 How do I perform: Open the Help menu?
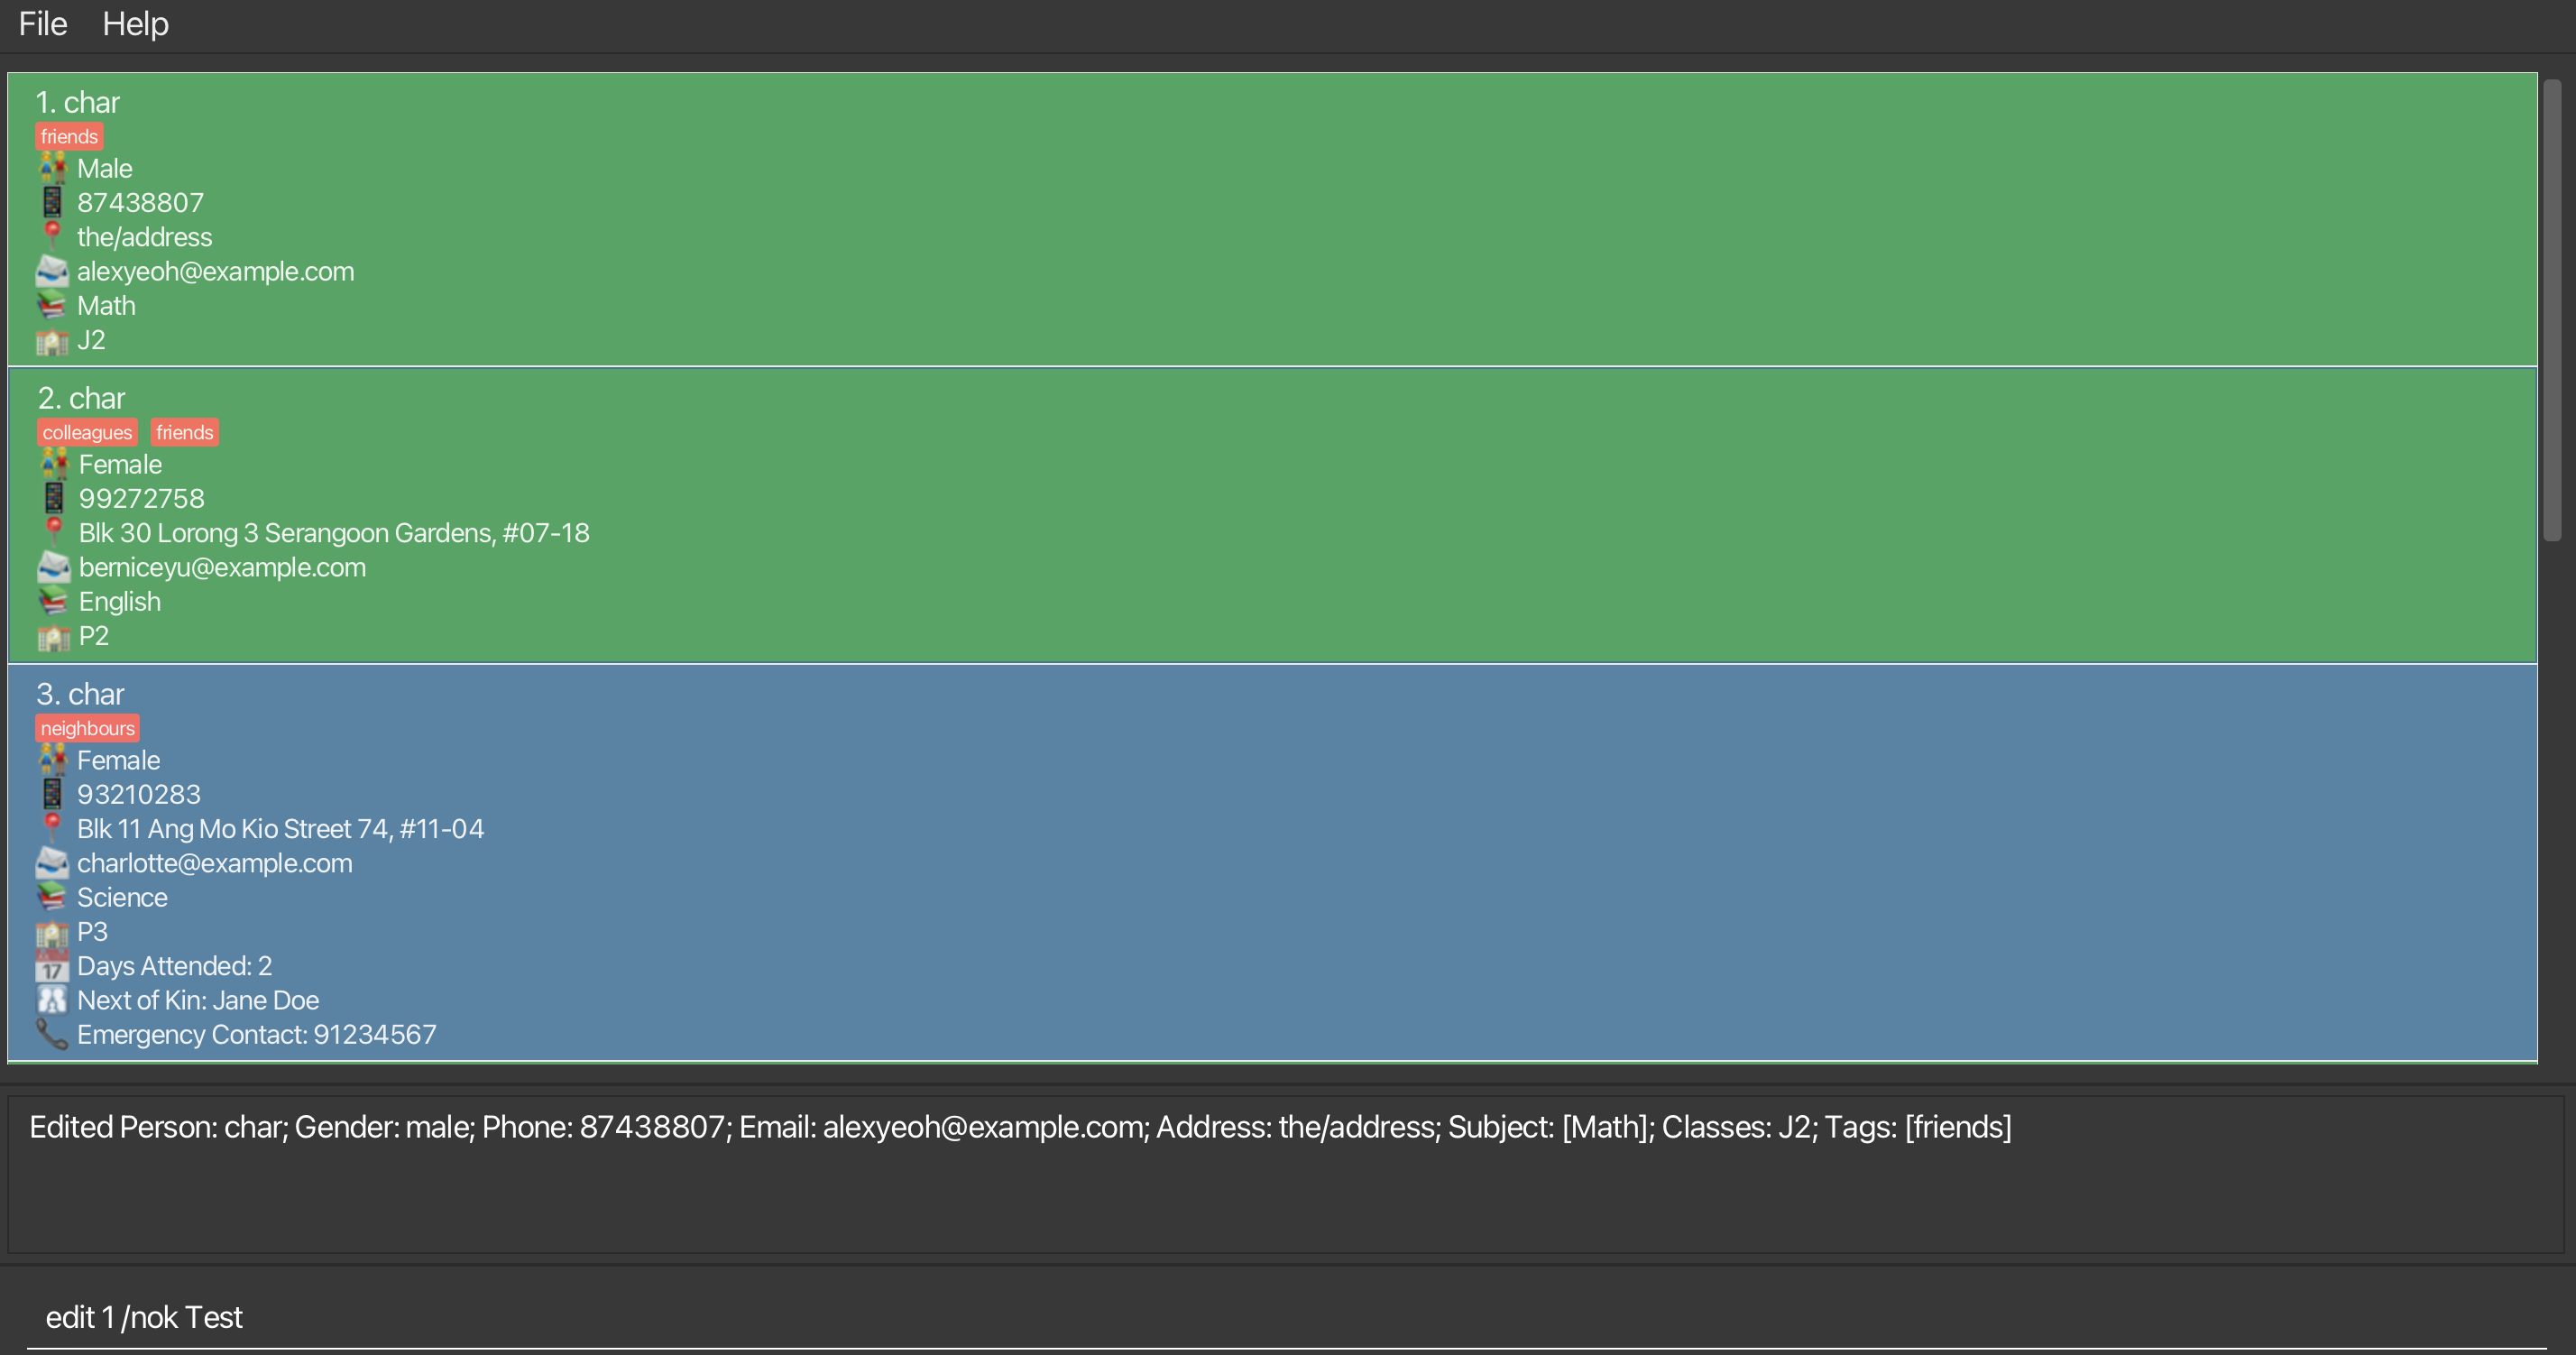coord(135,24)
